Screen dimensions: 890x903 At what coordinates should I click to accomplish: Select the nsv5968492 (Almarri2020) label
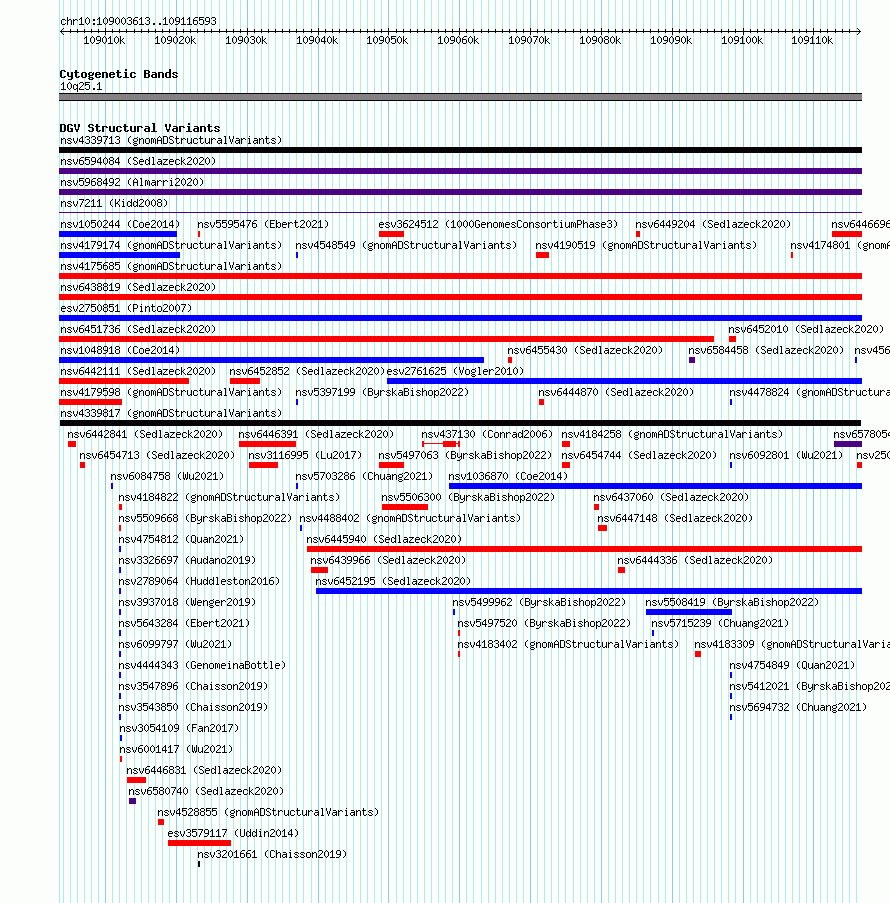click(x=132, y=183)
